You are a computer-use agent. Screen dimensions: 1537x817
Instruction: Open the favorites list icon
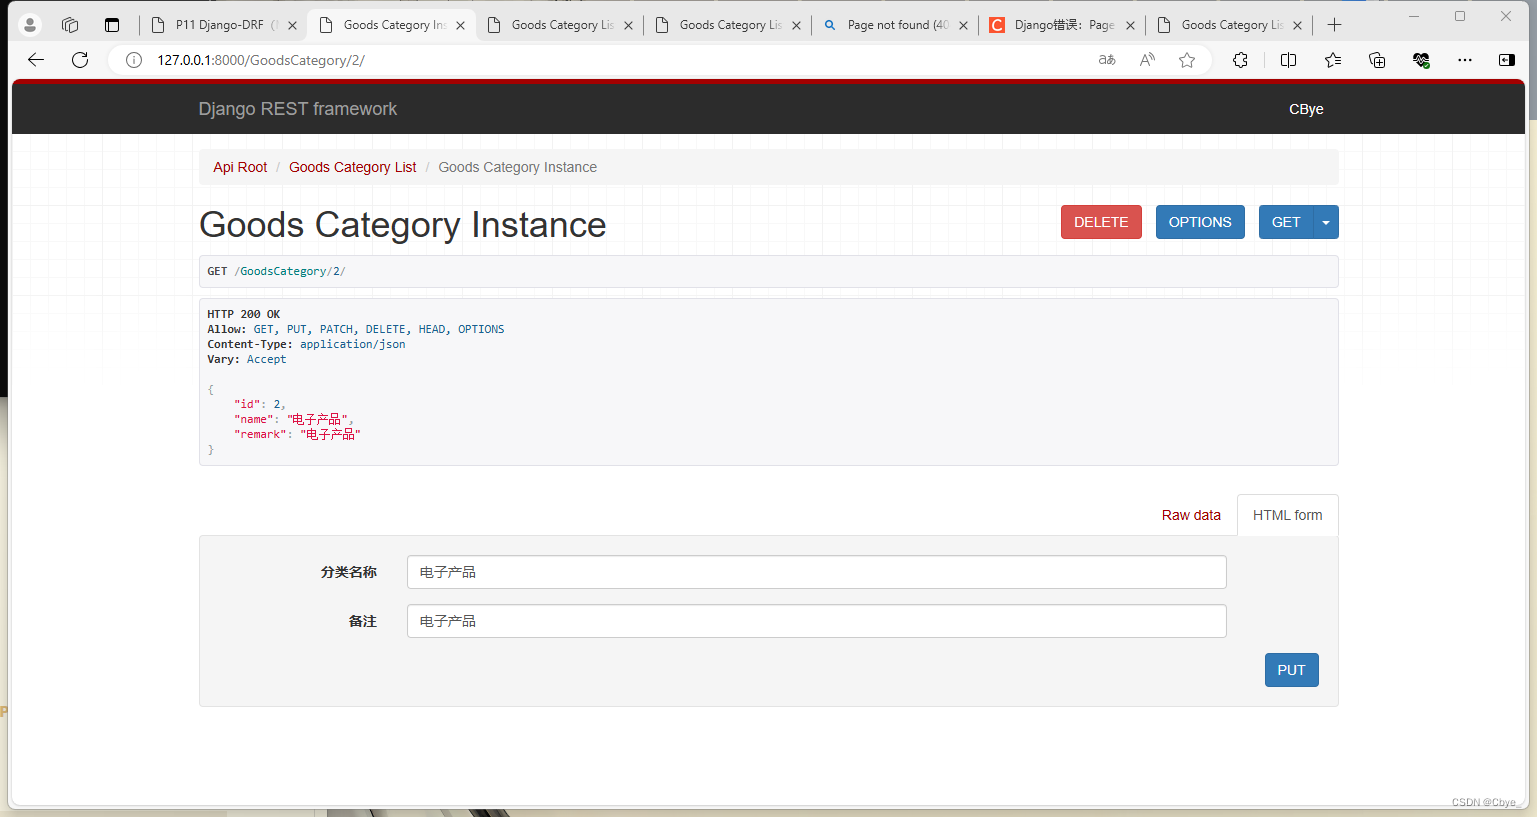[1332, 60]
